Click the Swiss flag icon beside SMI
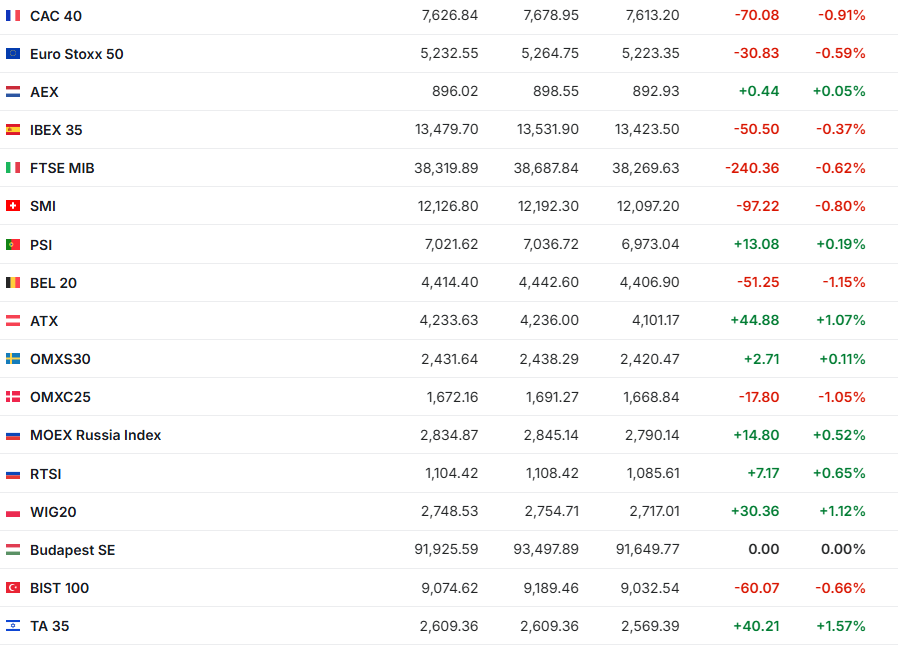This screenshot has height=650, width=898. coord(13,206)
